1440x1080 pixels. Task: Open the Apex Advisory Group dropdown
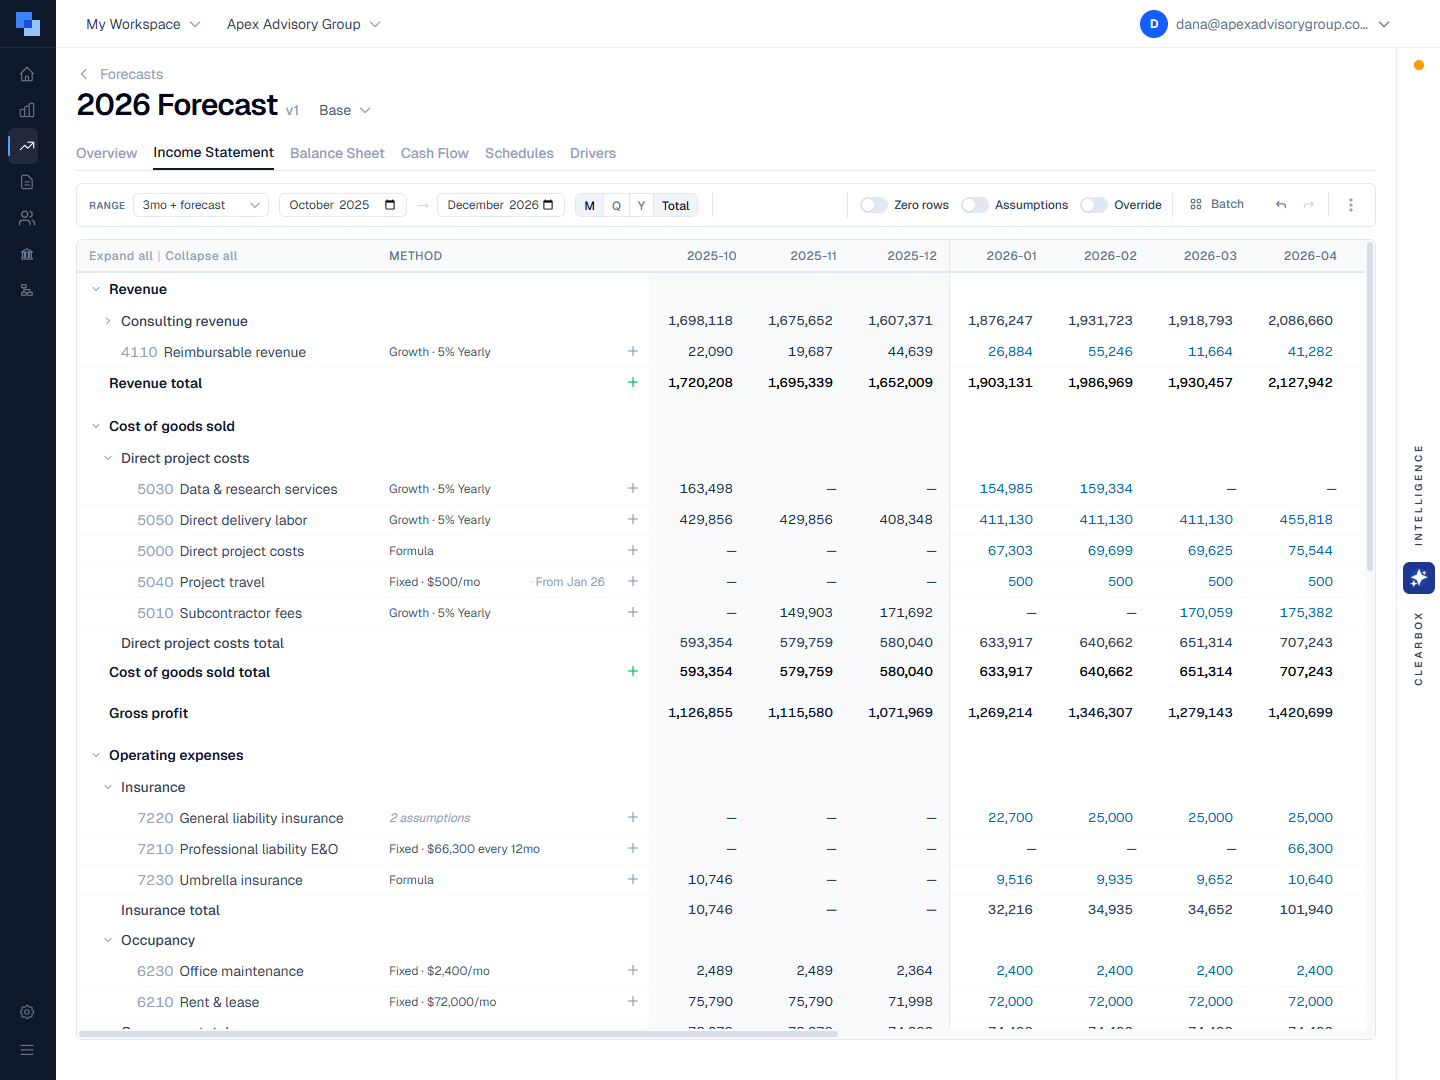click(303, 24)
